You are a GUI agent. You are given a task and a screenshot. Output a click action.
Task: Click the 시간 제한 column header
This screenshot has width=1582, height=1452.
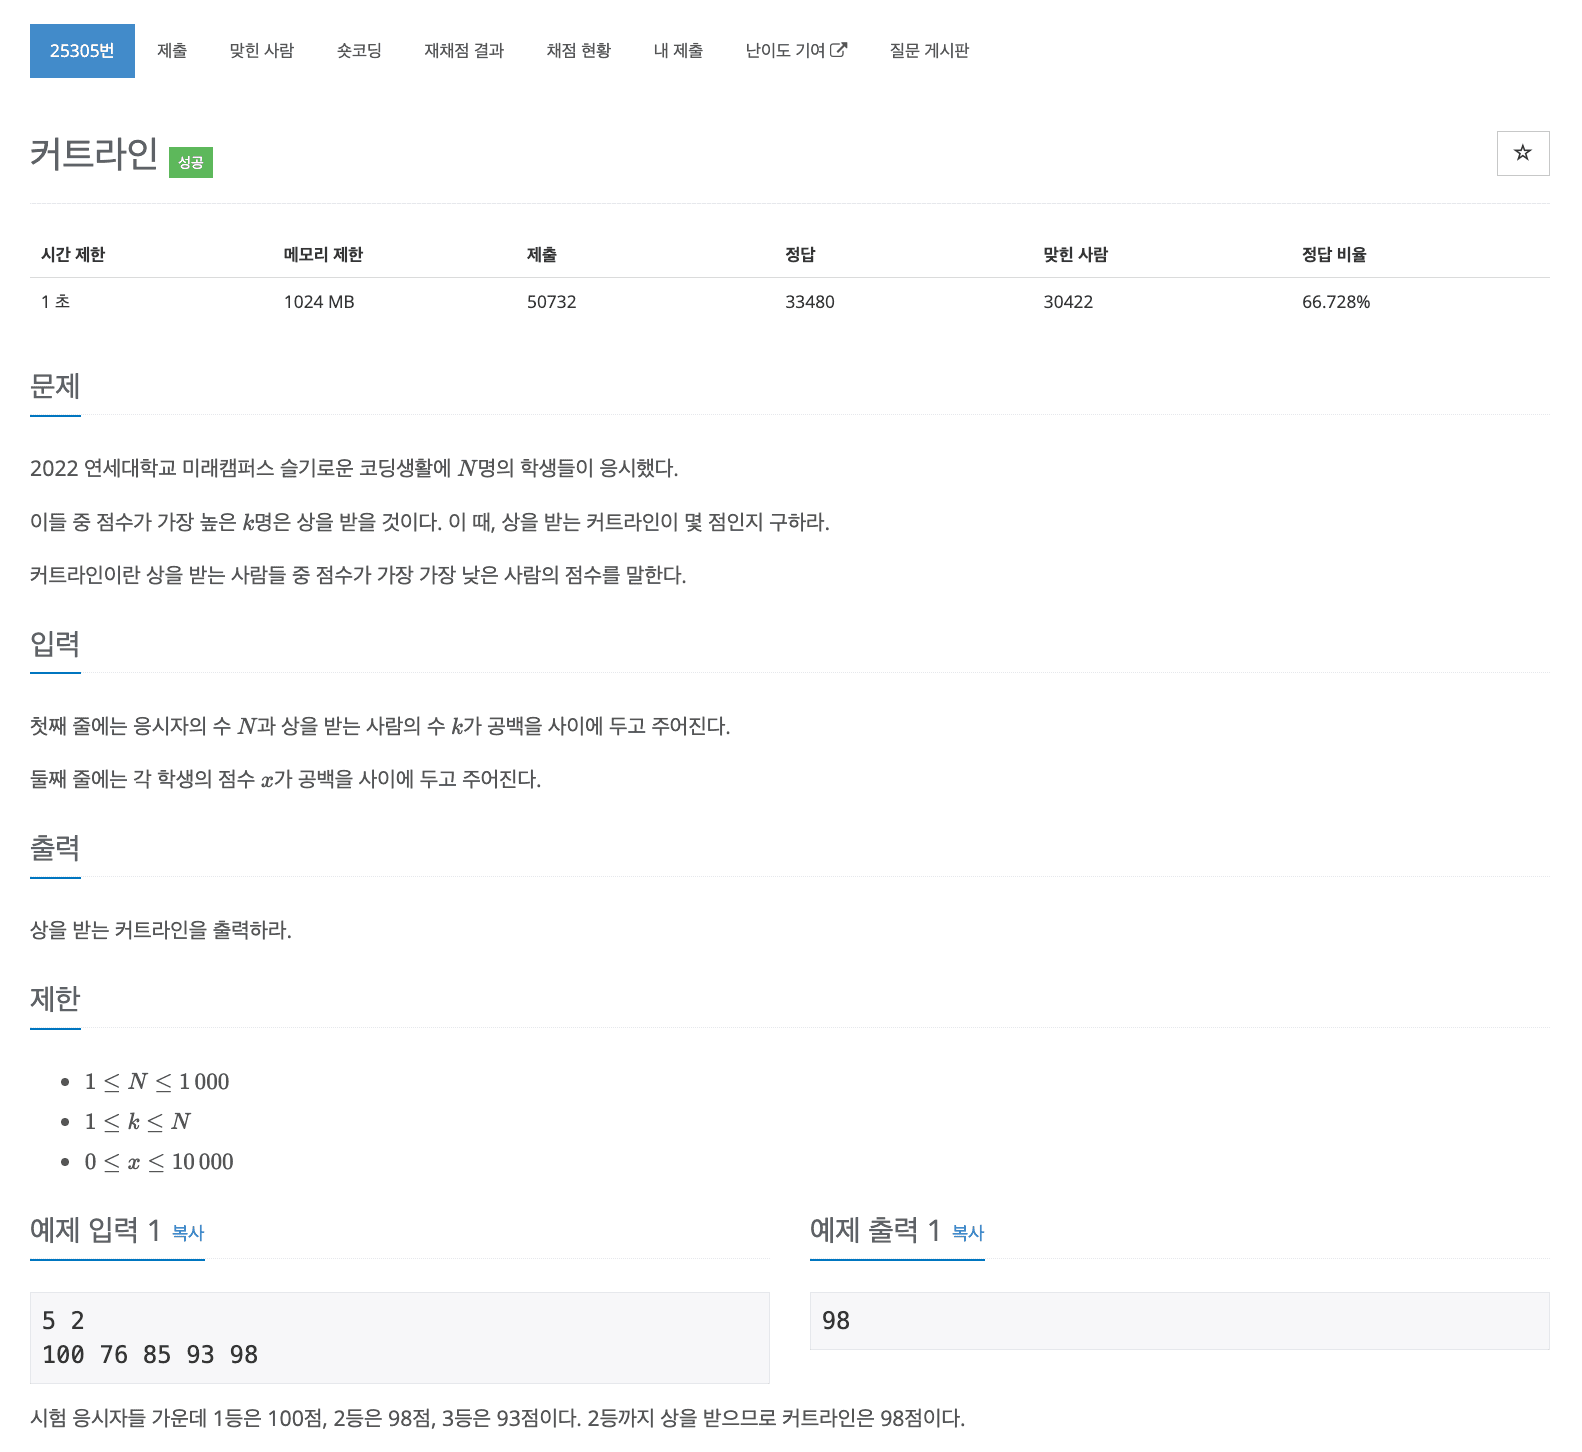[x=73, y=254]
